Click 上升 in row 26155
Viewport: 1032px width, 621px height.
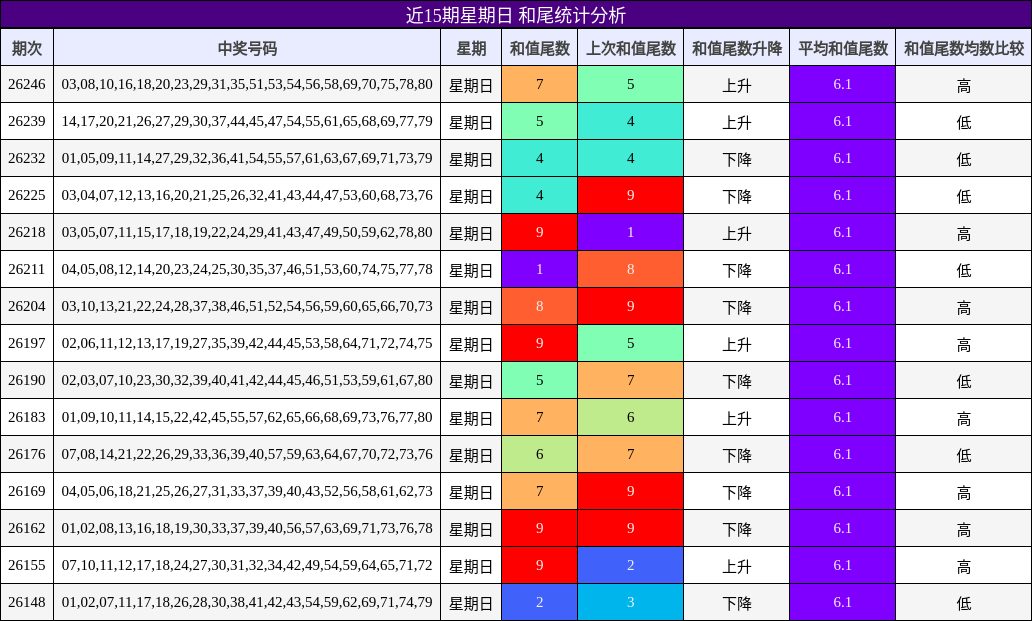[x=736, y=566]
